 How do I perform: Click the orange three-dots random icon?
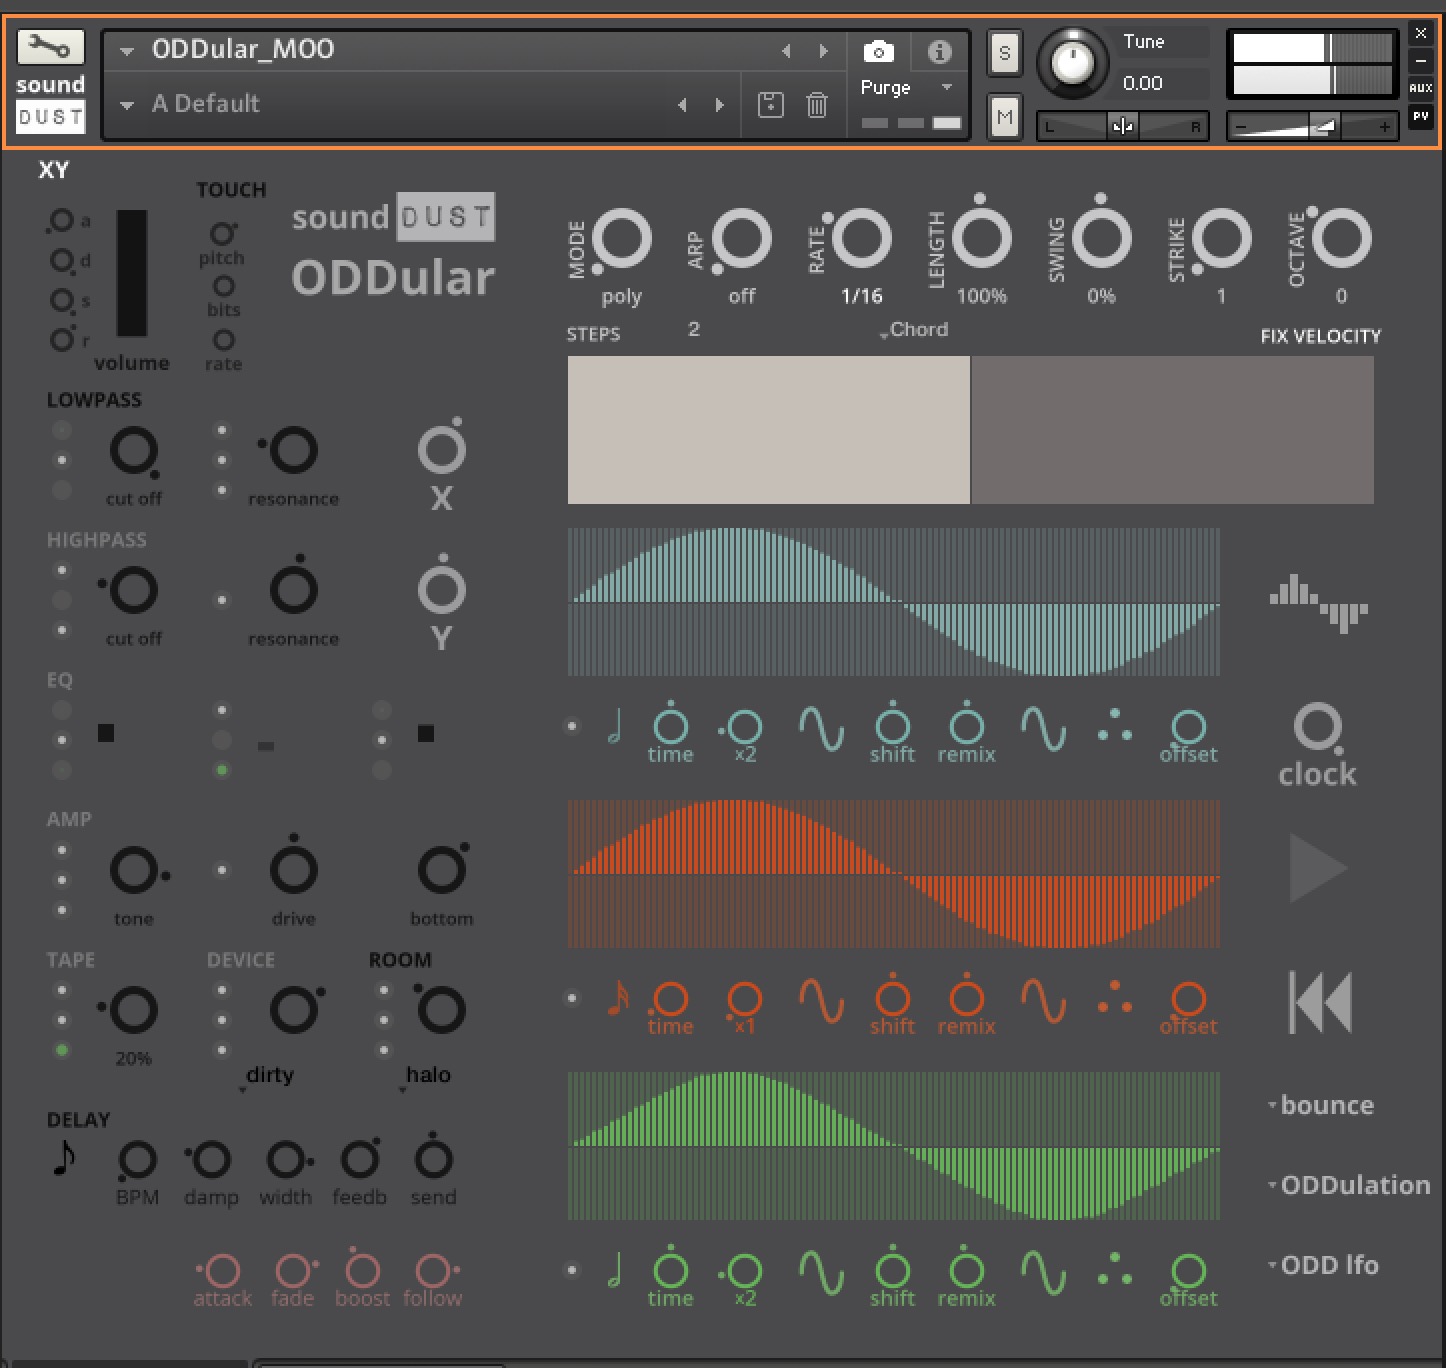click(x=1115, y=998)
